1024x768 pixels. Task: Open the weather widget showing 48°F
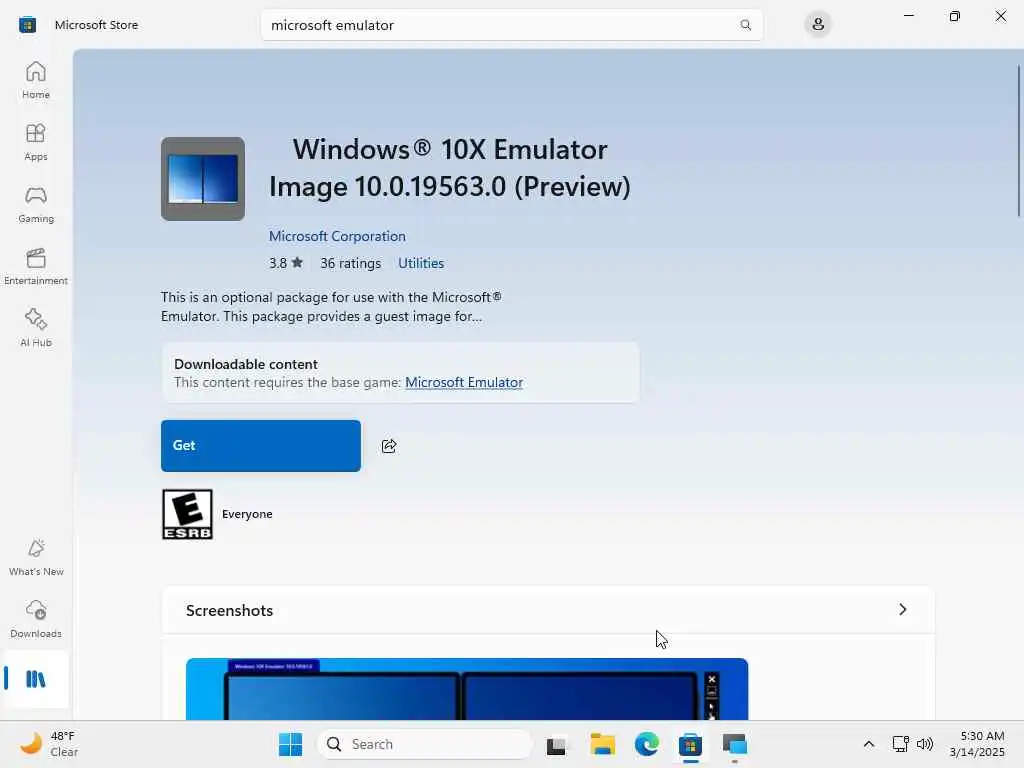[50, 744]
